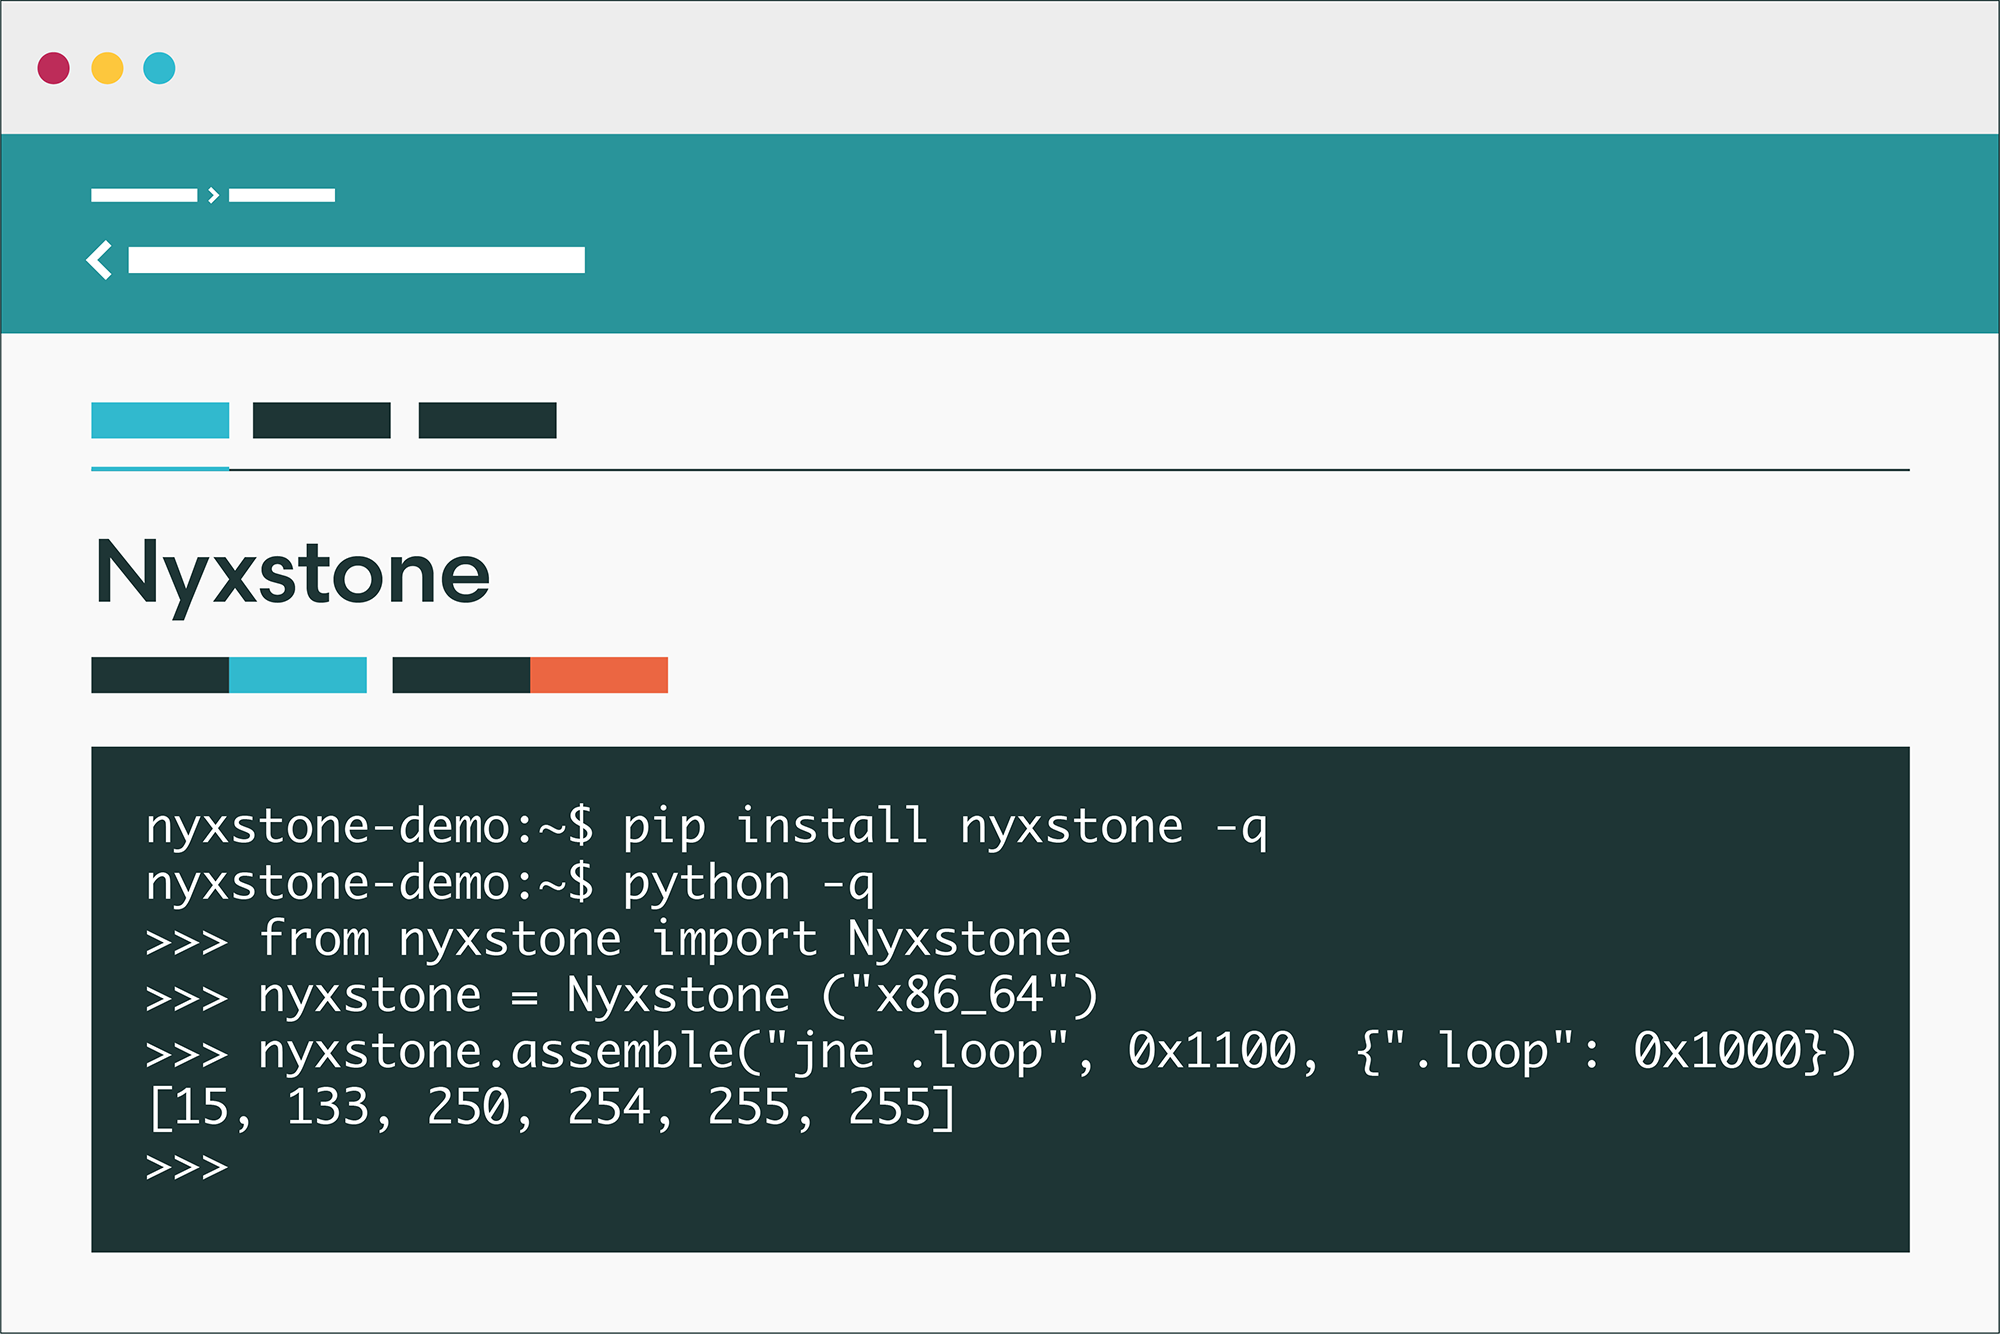Click the pip install nyxstone command line
Image resolution: width=2000 pixels, height=1334 pixels.
pyautogui.click(x=706, y=826)
